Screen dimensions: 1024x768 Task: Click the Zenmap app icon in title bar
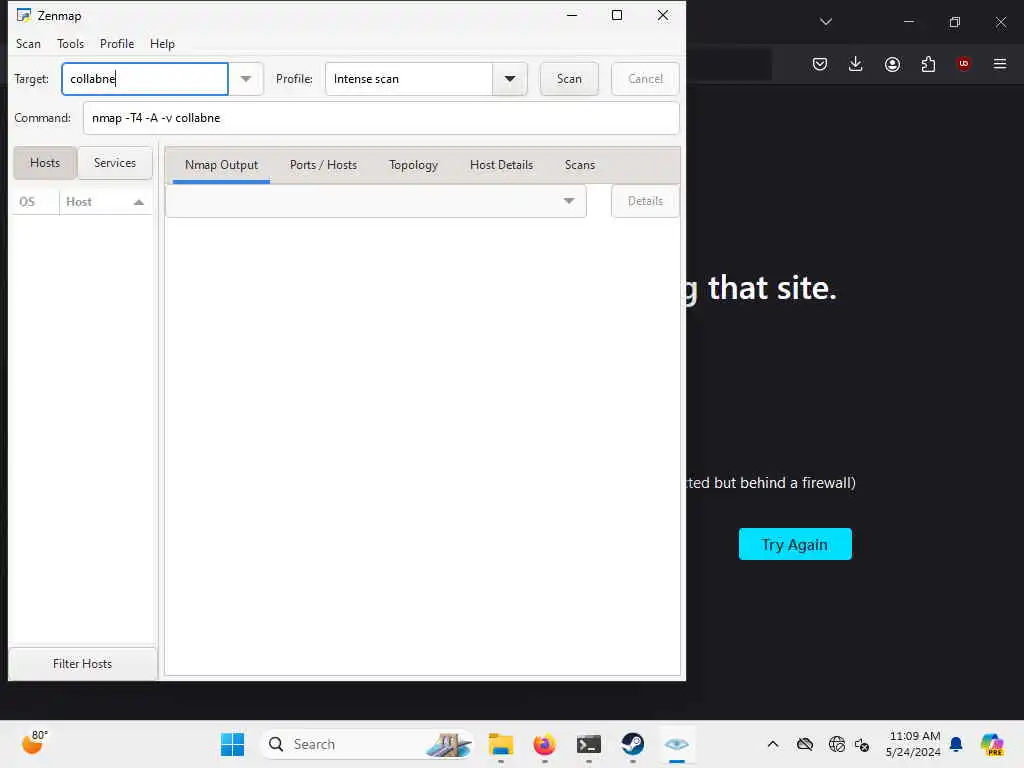24,15
